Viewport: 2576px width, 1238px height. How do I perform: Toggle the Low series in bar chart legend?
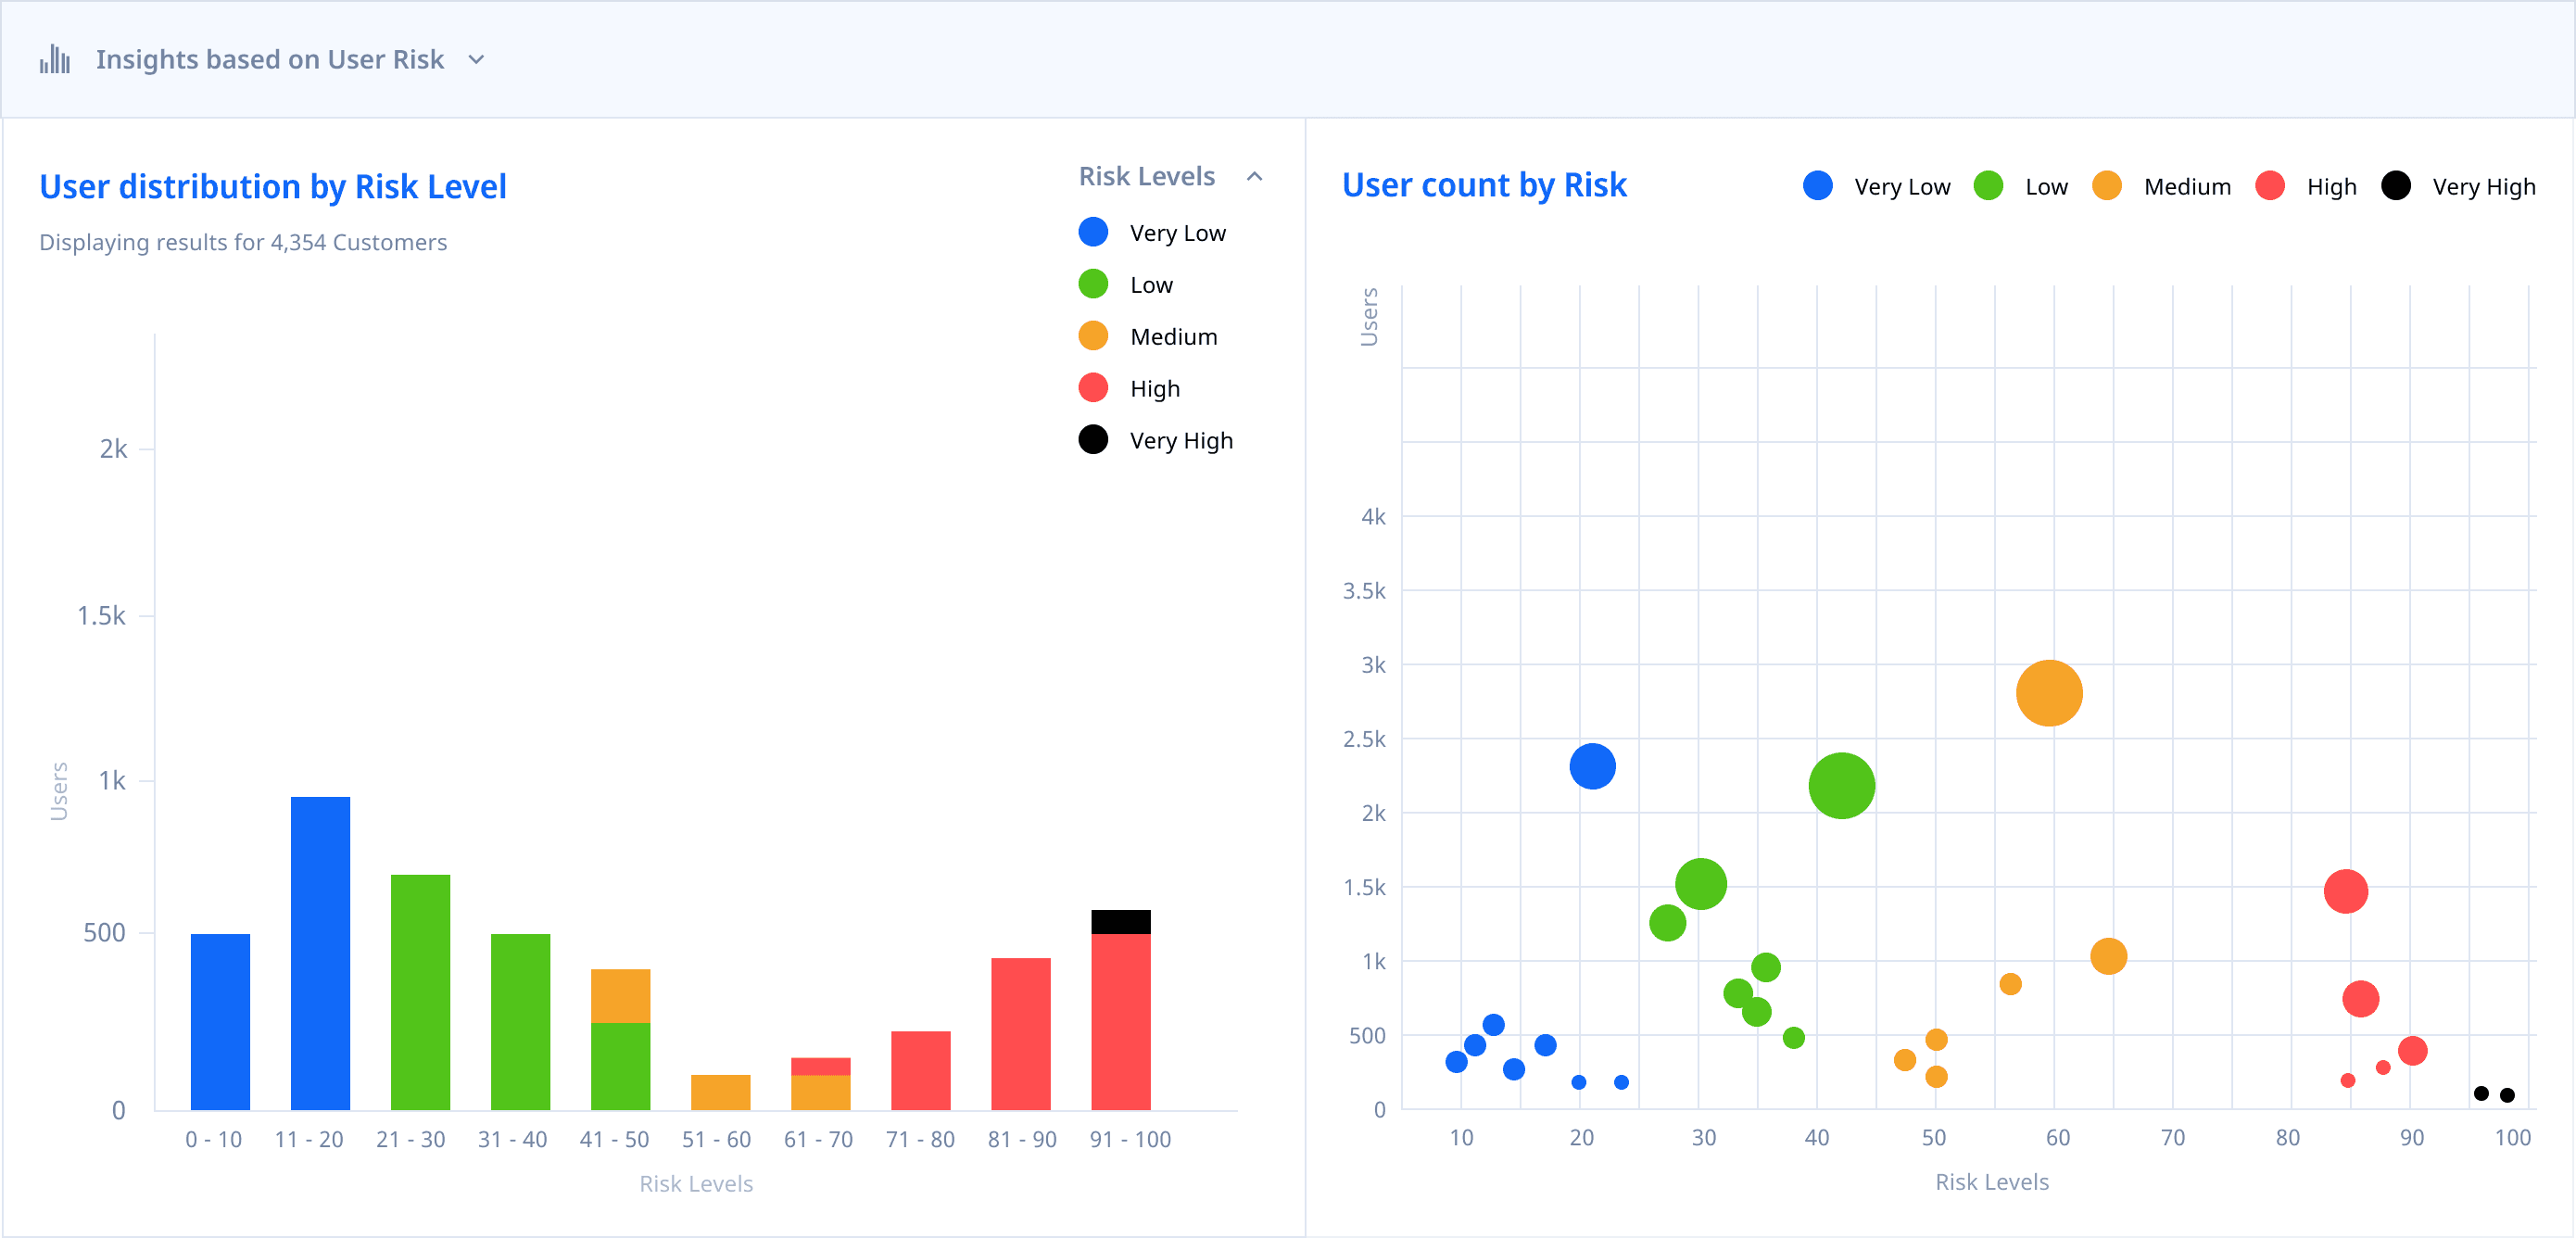pos(1150,285)
